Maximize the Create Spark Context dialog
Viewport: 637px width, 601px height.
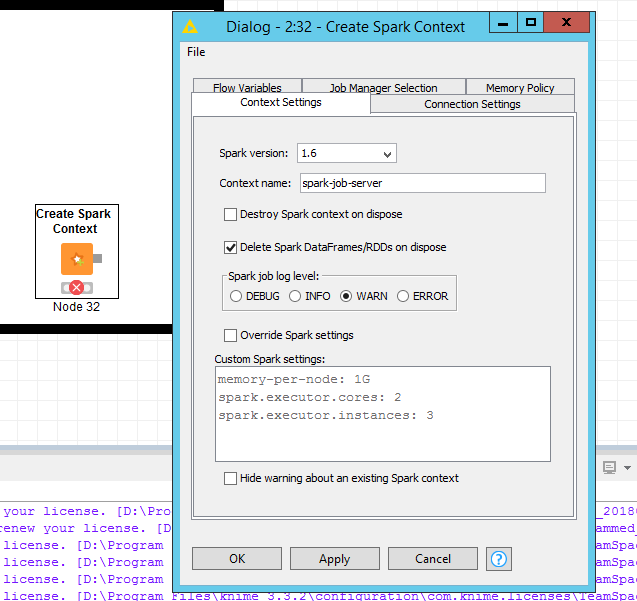click(531, 22)
